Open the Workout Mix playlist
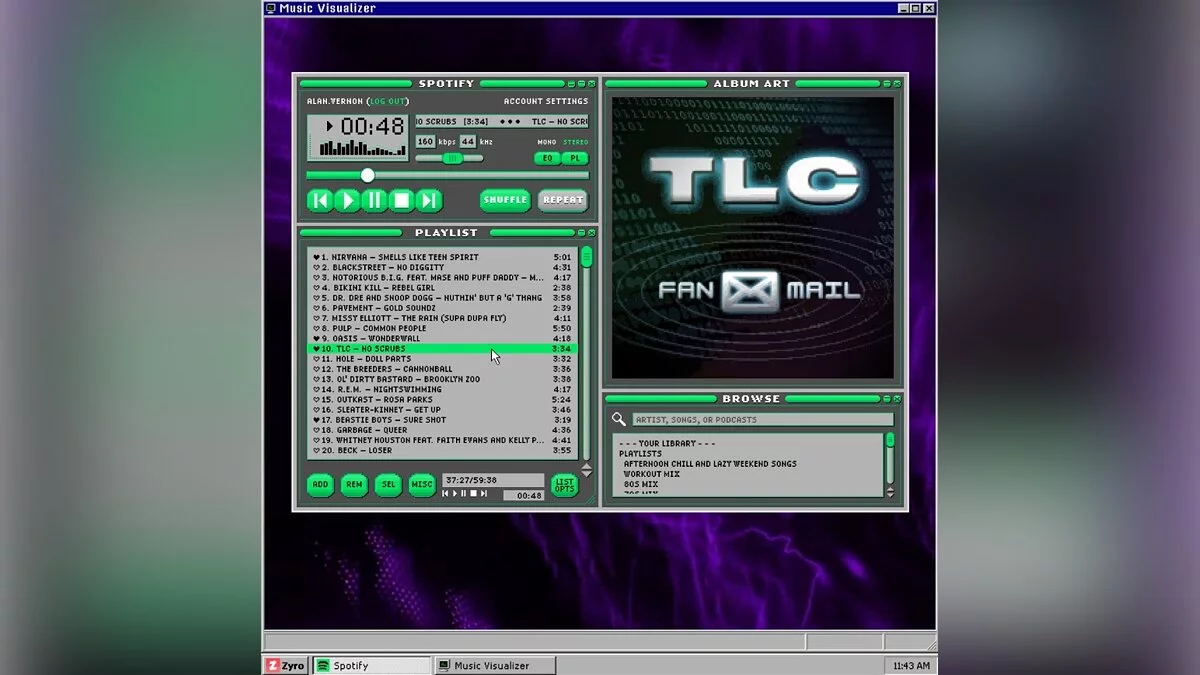 (x=651, y=474)
